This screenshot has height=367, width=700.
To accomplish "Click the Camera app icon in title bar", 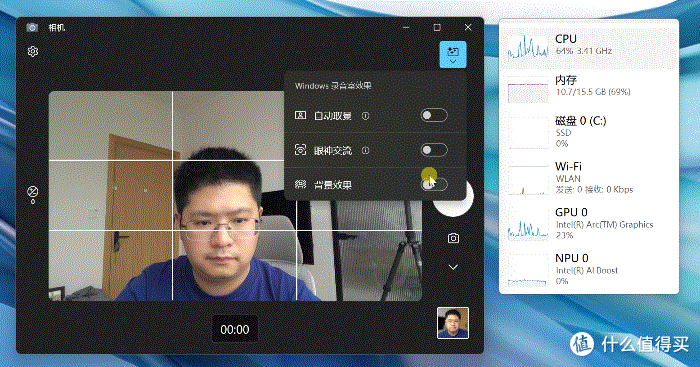I will pos(32,28).
